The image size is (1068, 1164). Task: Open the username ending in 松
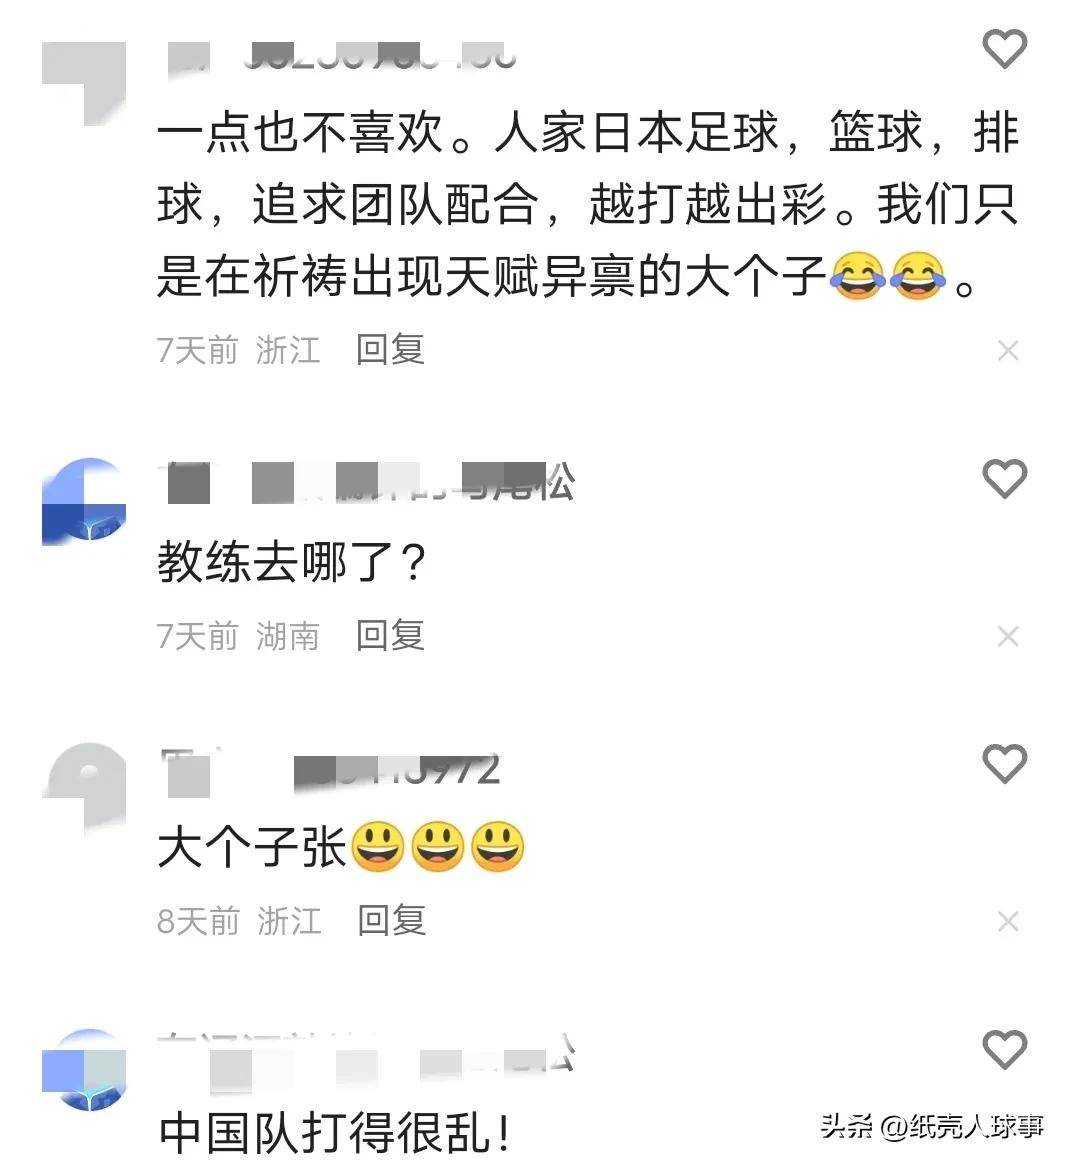coord(367,482)
